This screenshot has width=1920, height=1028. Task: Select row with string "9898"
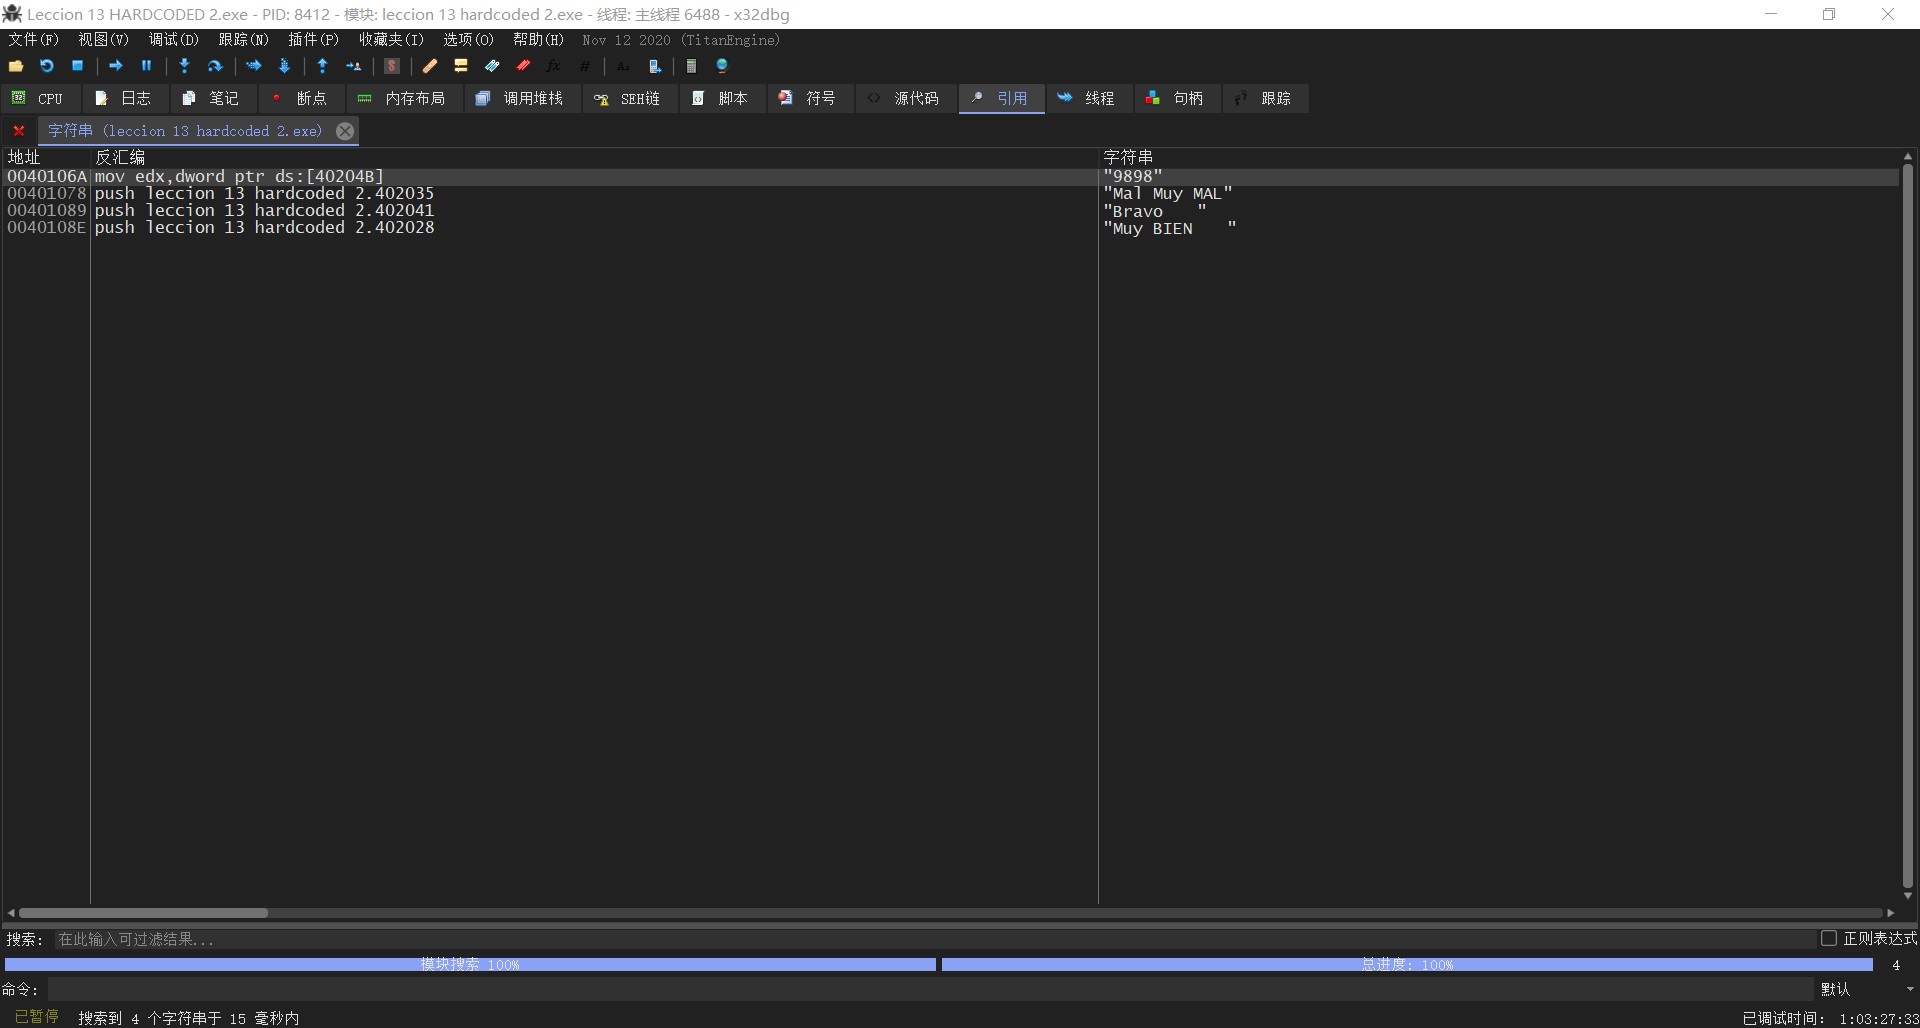[951, 177]
